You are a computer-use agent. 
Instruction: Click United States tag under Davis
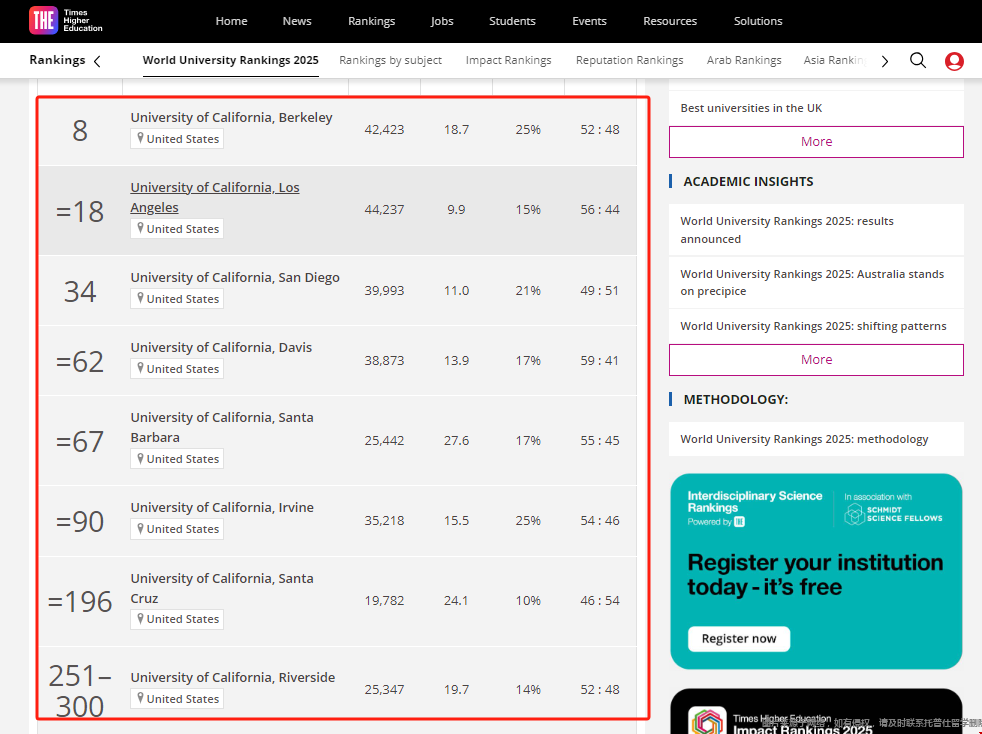tap(177, 369)
